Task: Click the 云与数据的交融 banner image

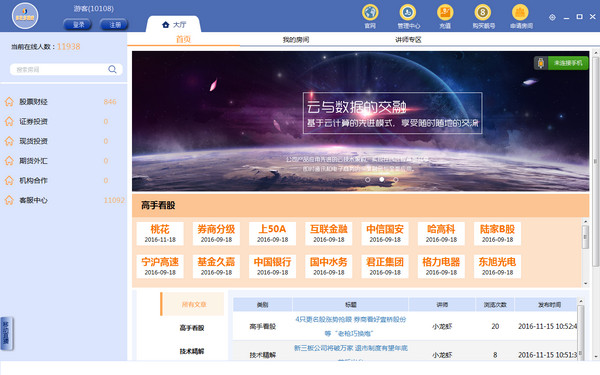Action: [x=360, y=121]
